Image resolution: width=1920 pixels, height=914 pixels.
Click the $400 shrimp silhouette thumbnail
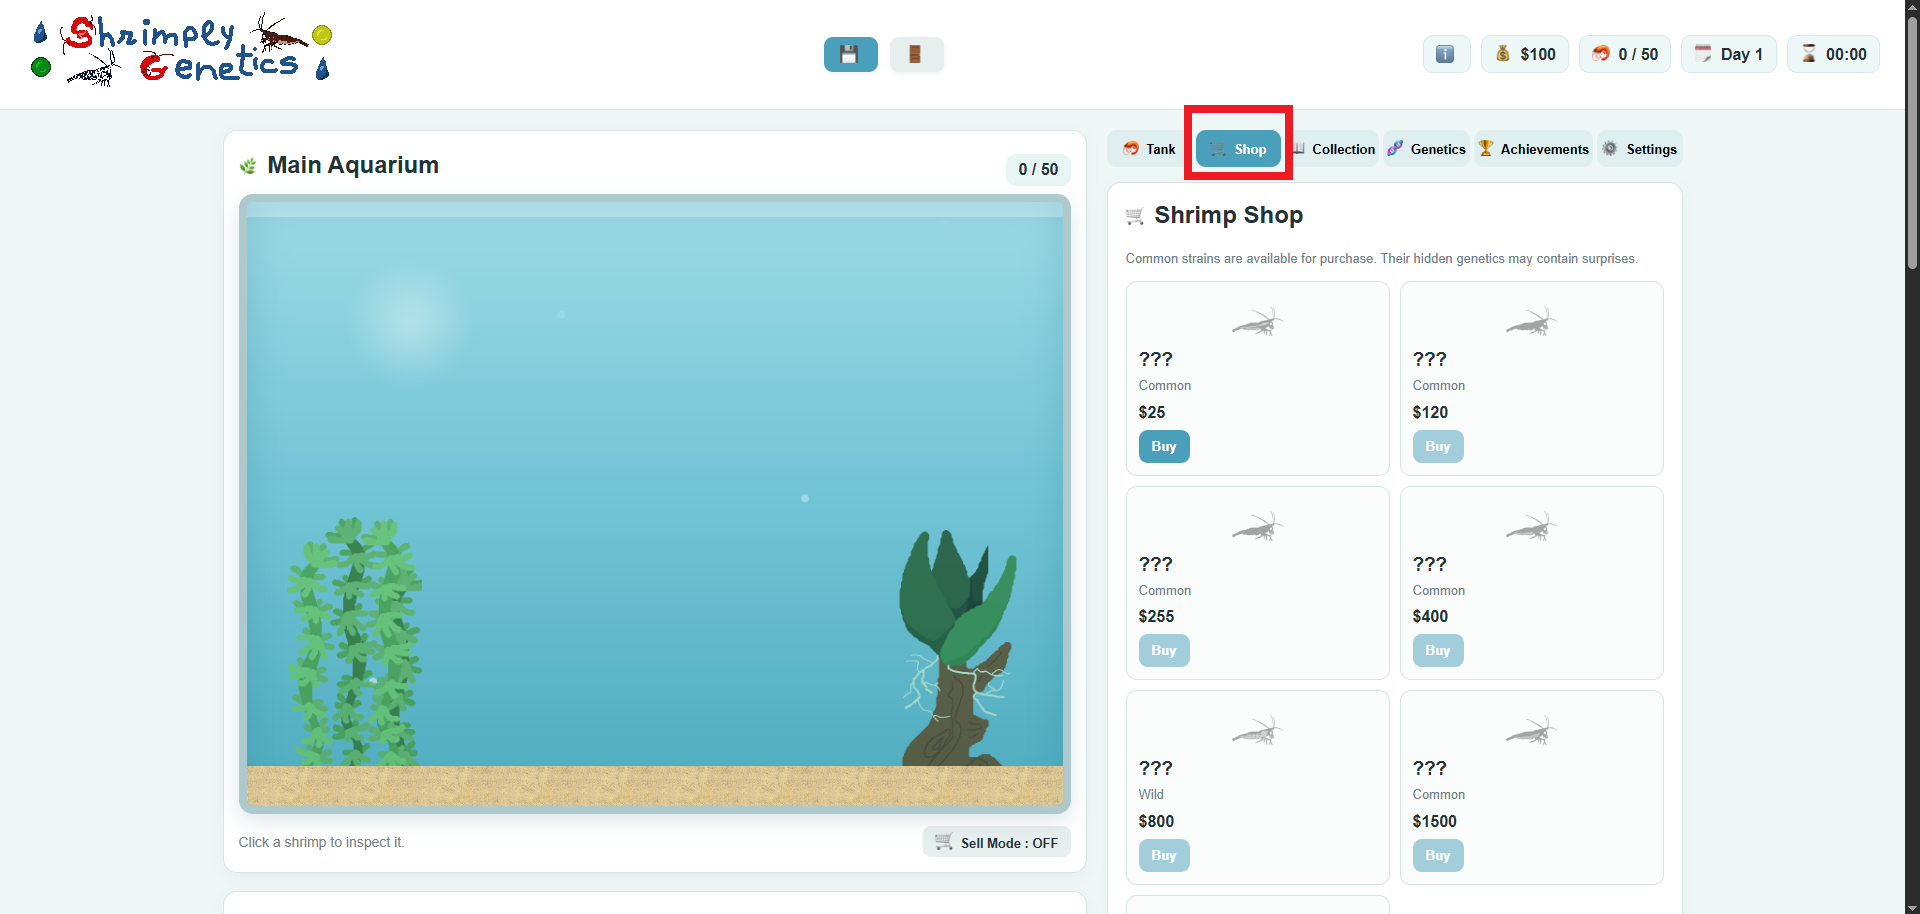(1532, 527)
